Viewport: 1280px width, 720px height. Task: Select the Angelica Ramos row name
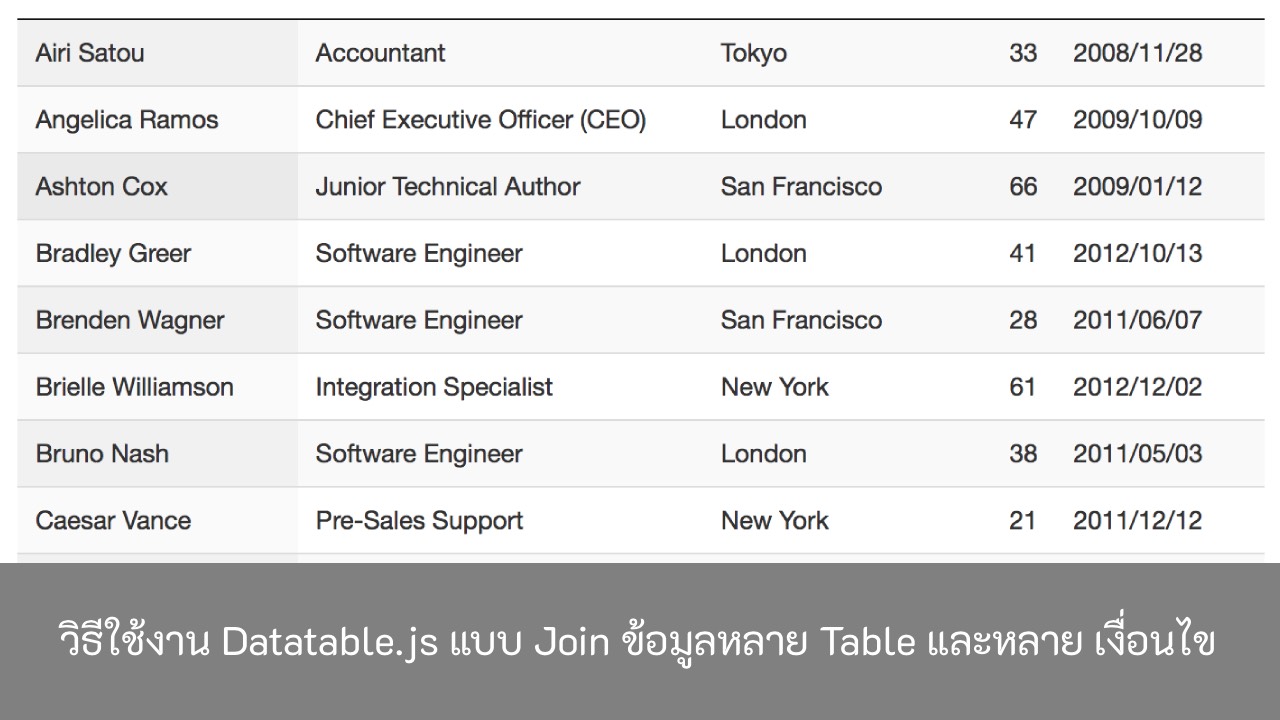157,120
